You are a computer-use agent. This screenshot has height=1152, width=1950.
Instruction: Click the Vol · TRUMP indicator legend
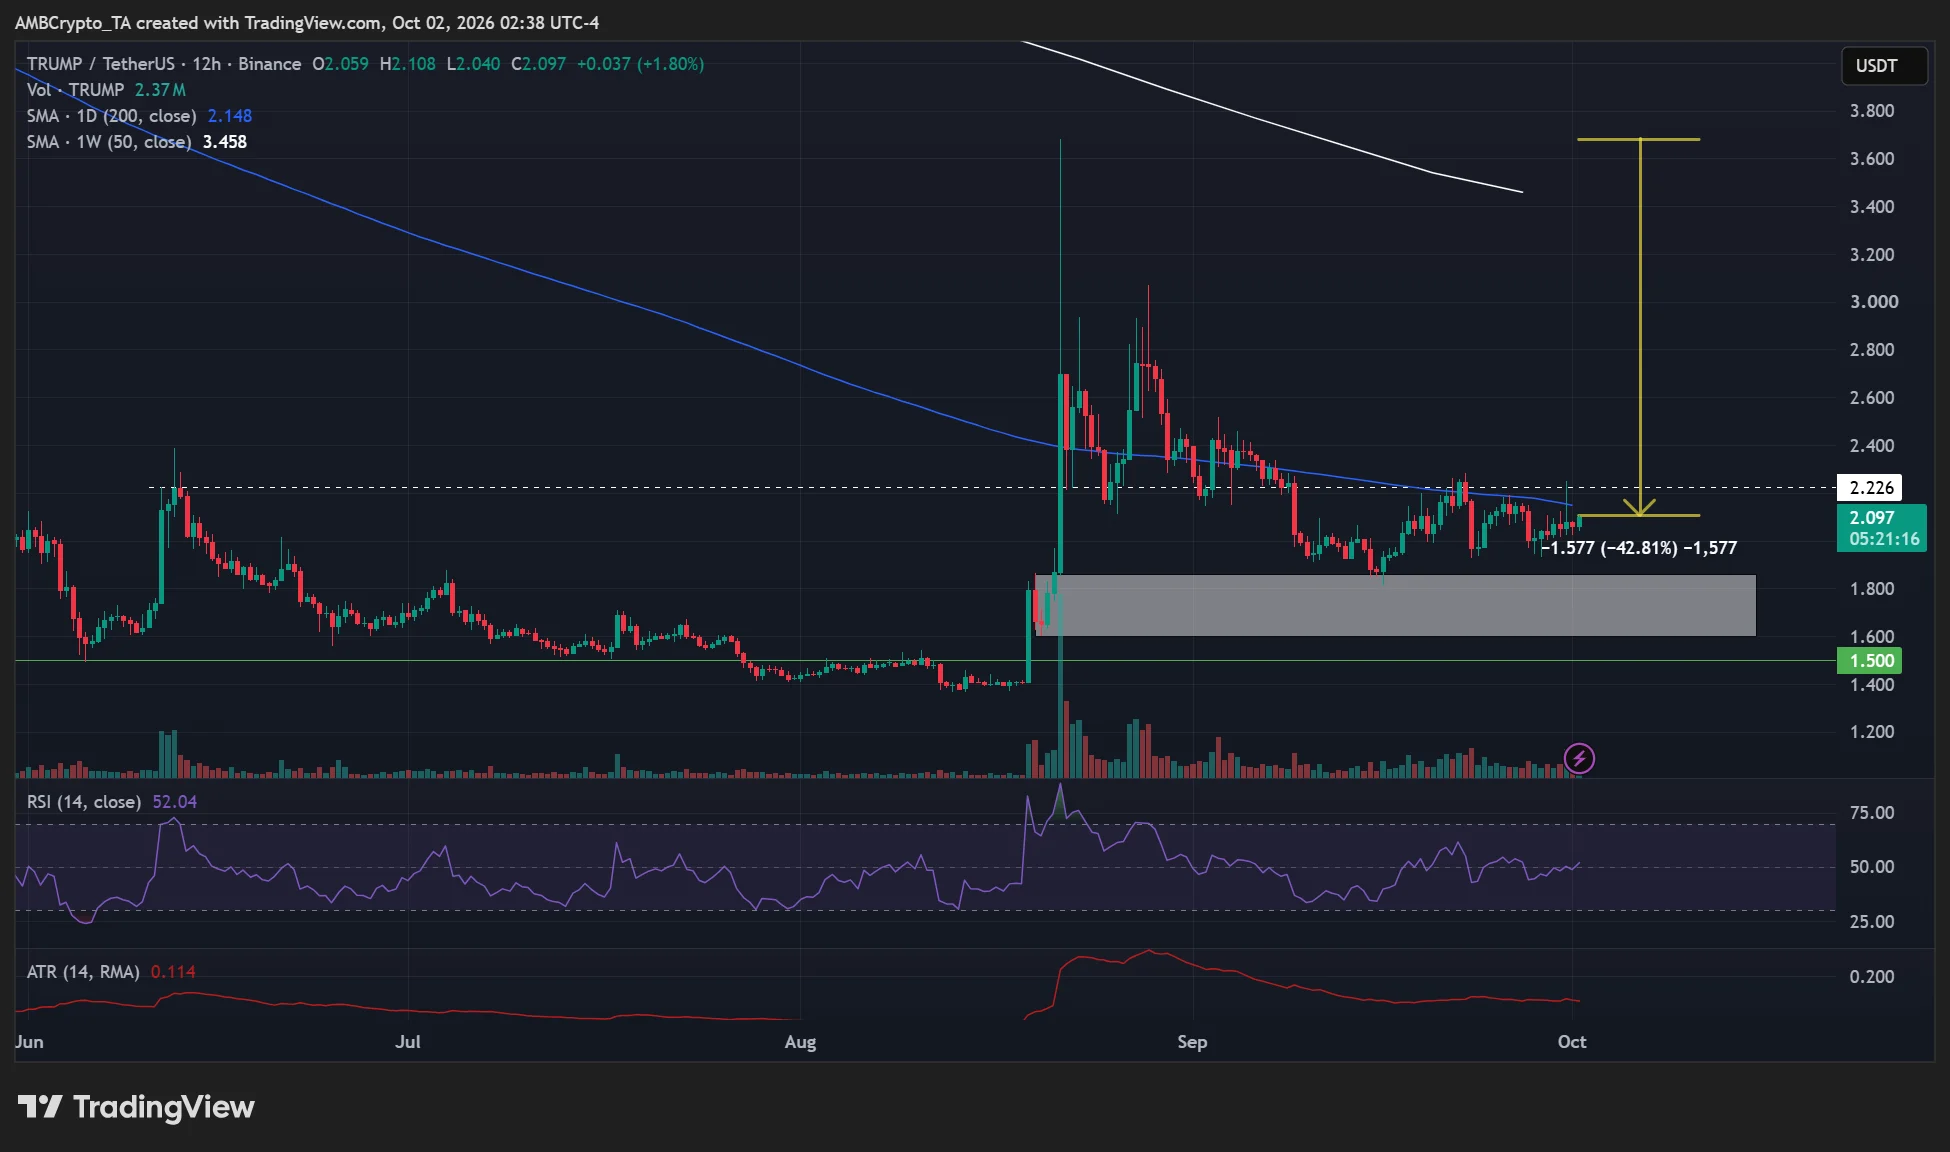pyautogui.click(x=106, y=90)
